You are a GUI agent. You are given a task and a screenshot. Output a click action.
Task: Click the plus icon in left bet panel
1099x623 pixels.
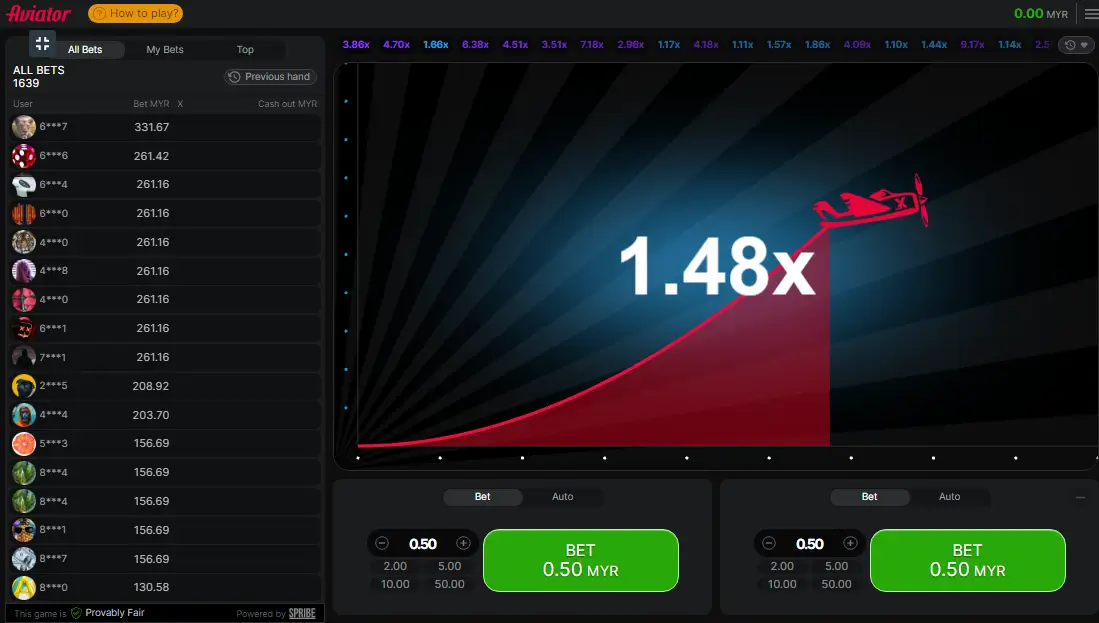[x=463, y=543]
